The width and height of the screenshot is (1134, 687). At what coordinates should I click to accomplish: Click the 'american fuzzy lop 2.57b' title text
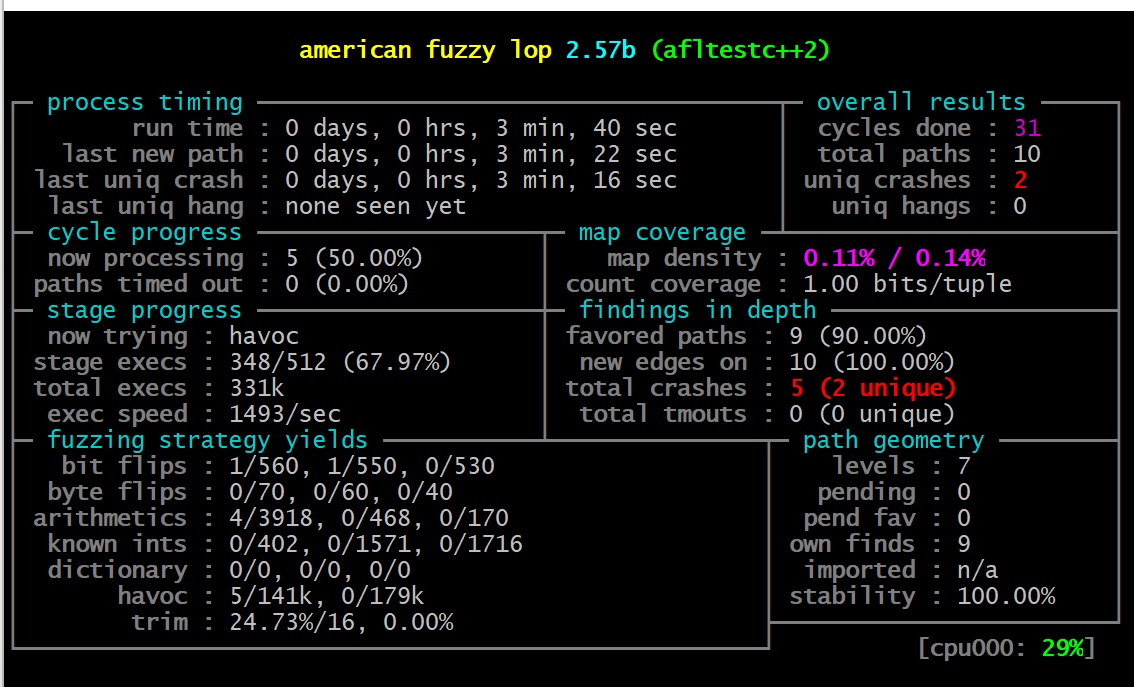[x=467, y=50]
